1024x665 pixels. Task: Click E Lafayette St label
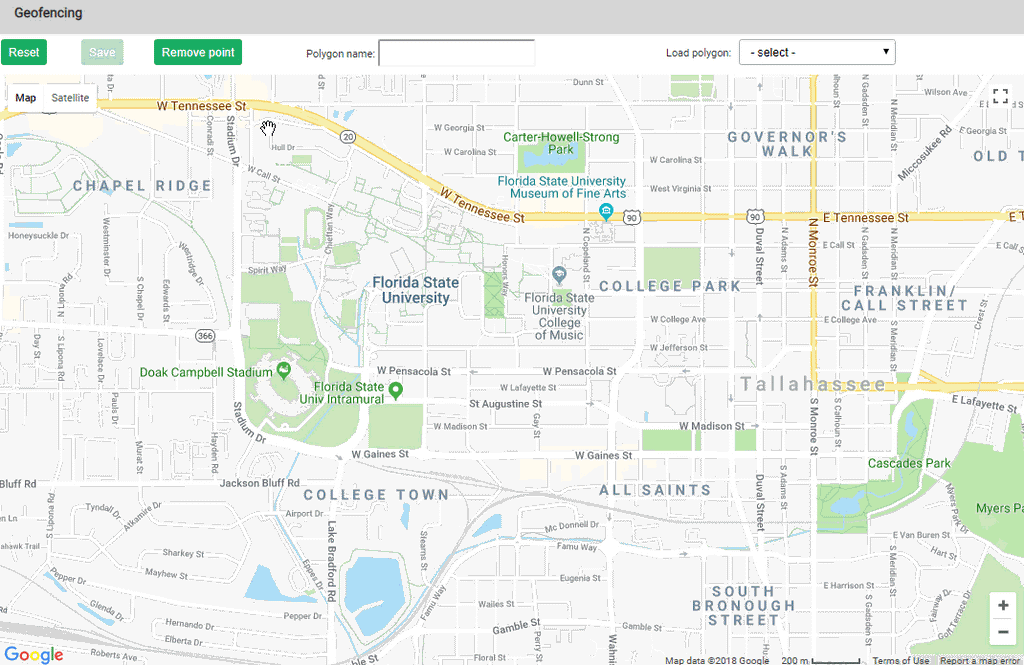[x=984, y=403]
